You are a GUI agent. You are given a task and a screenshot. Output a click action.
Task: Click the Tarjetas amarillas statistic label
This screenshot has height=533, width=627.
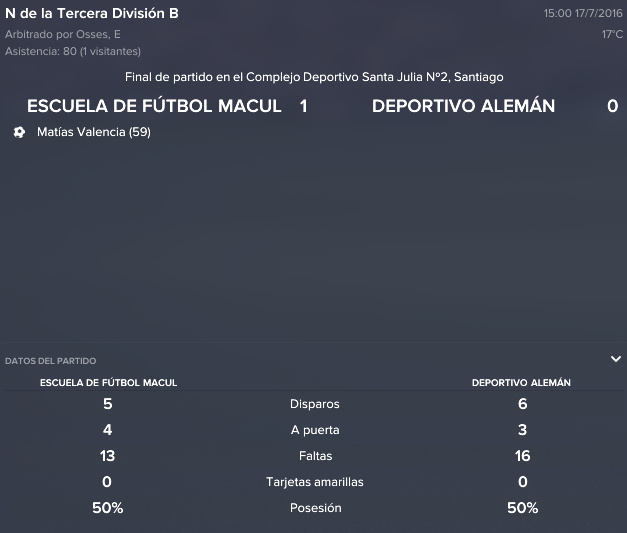315,482
